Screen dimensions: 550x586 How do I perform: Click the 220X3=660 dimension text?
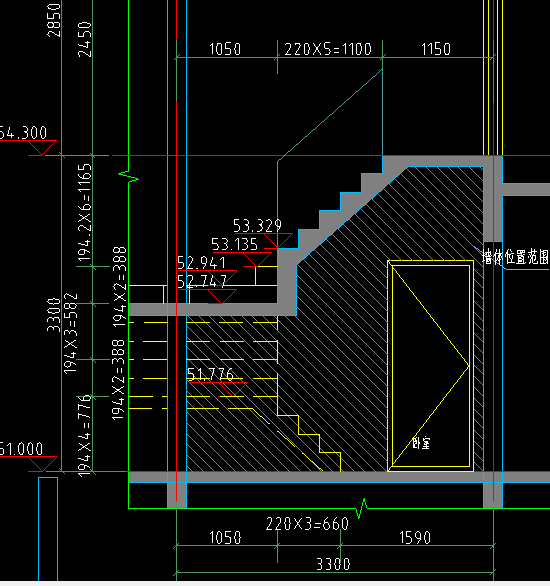[307, 524]
